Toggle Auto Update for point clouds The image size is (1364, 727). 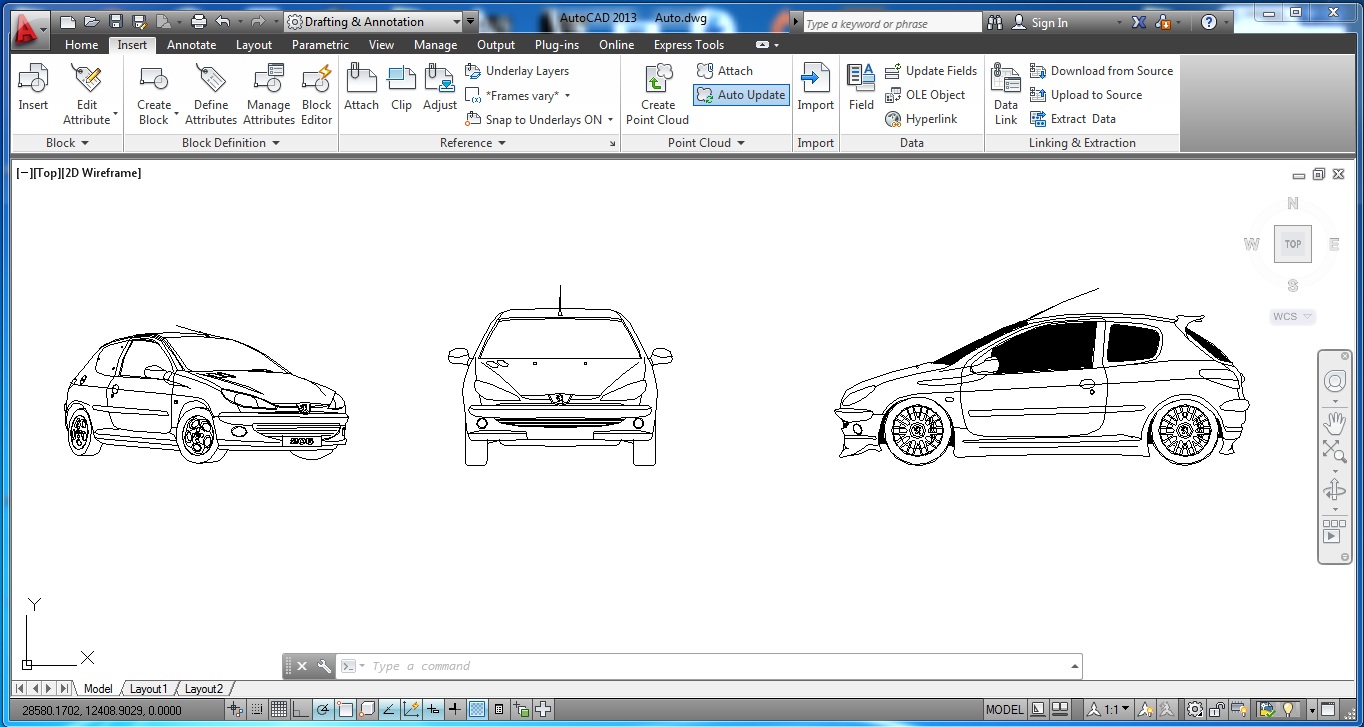[x=741, y=95]
